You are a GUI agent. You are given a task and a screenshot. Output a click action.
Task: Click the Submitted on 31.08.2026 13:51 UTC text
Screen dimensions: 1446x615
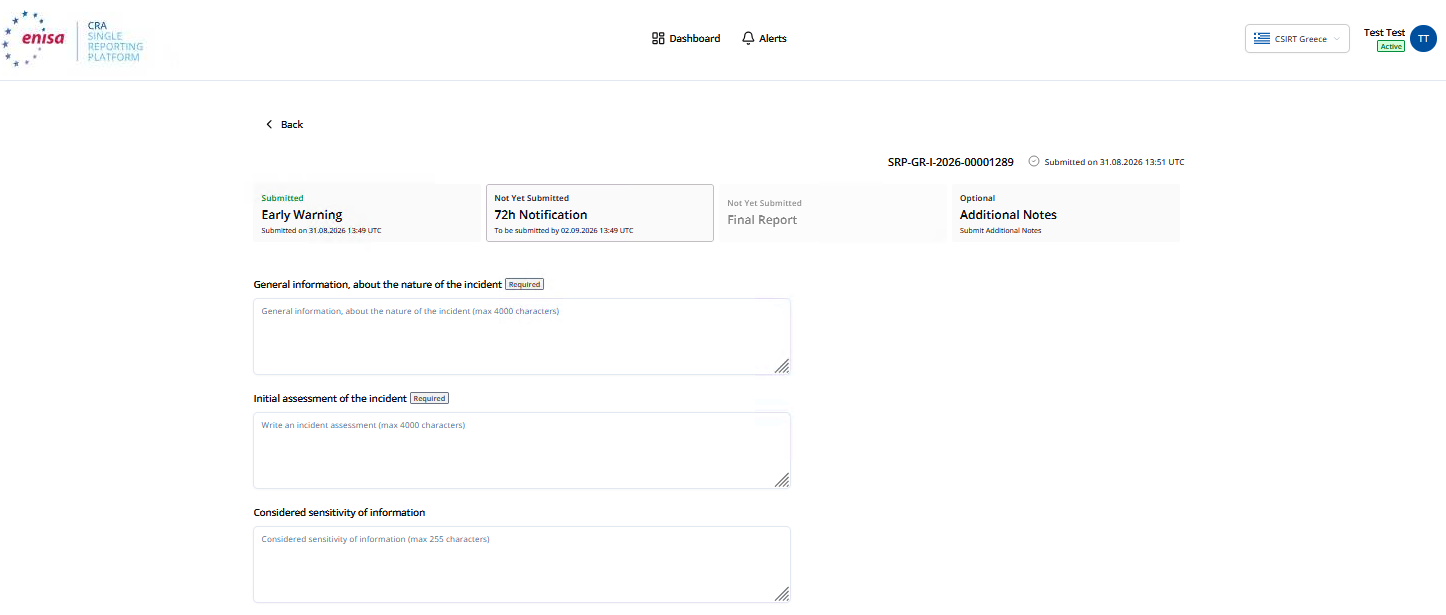click(1114, 162)
